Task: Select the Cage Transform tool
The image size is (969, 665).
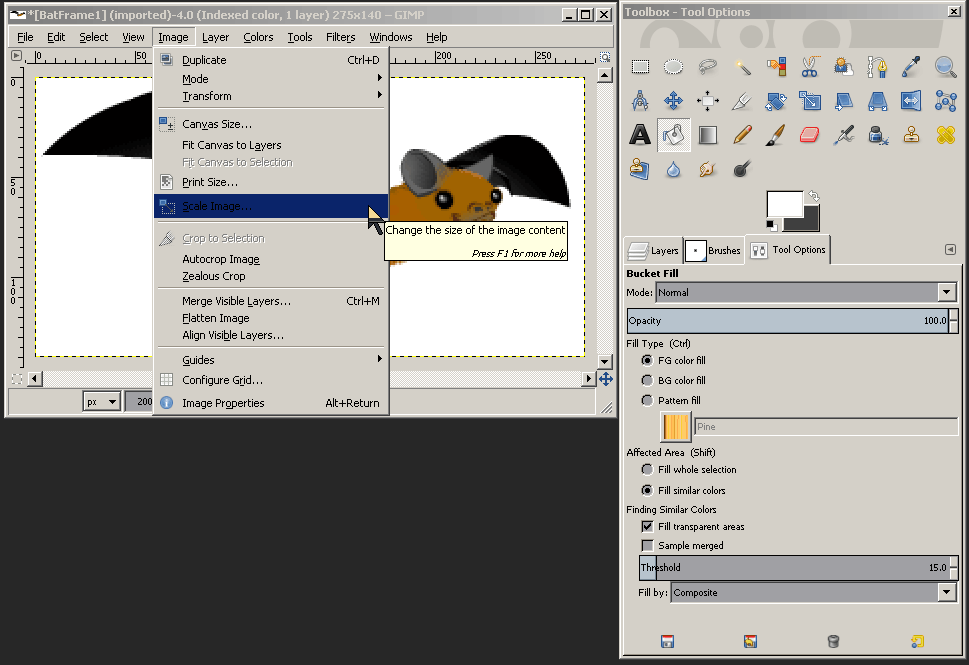Action: tap(945, 101)
